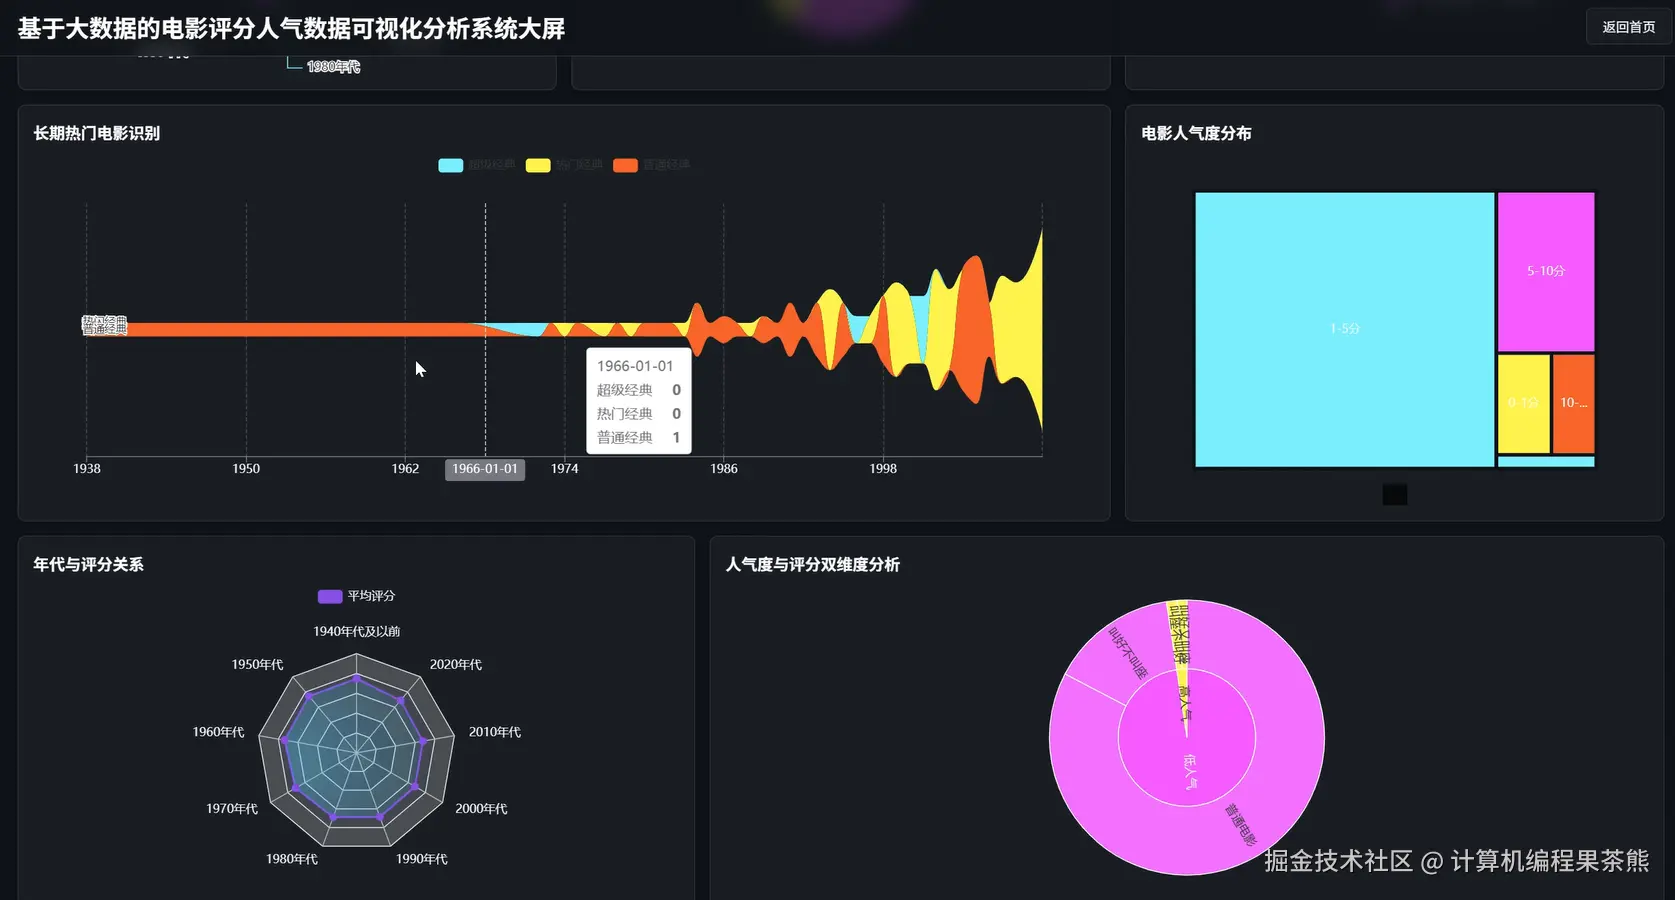Click the highlighted 1966-01-01 axis marker
Screen dimensions: 1675x900
(x=485, y=469)
